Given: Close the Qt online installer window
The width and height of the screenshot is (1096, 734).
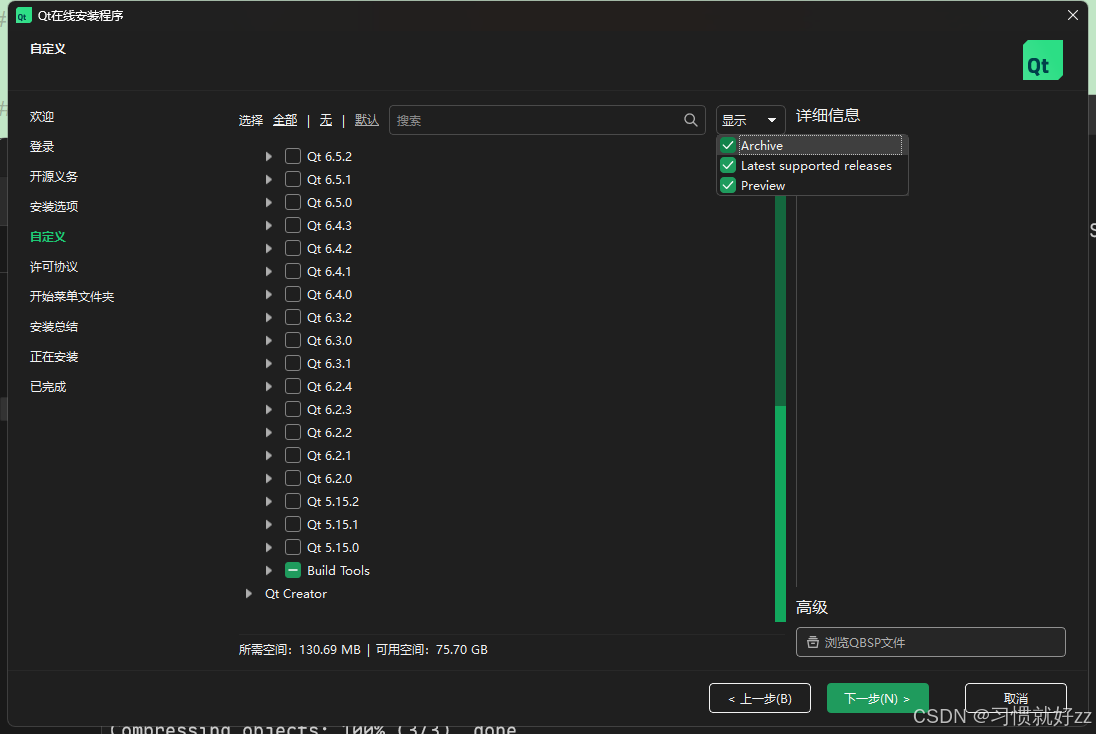Looking at the screenshot, I should tap(1073, 15).
